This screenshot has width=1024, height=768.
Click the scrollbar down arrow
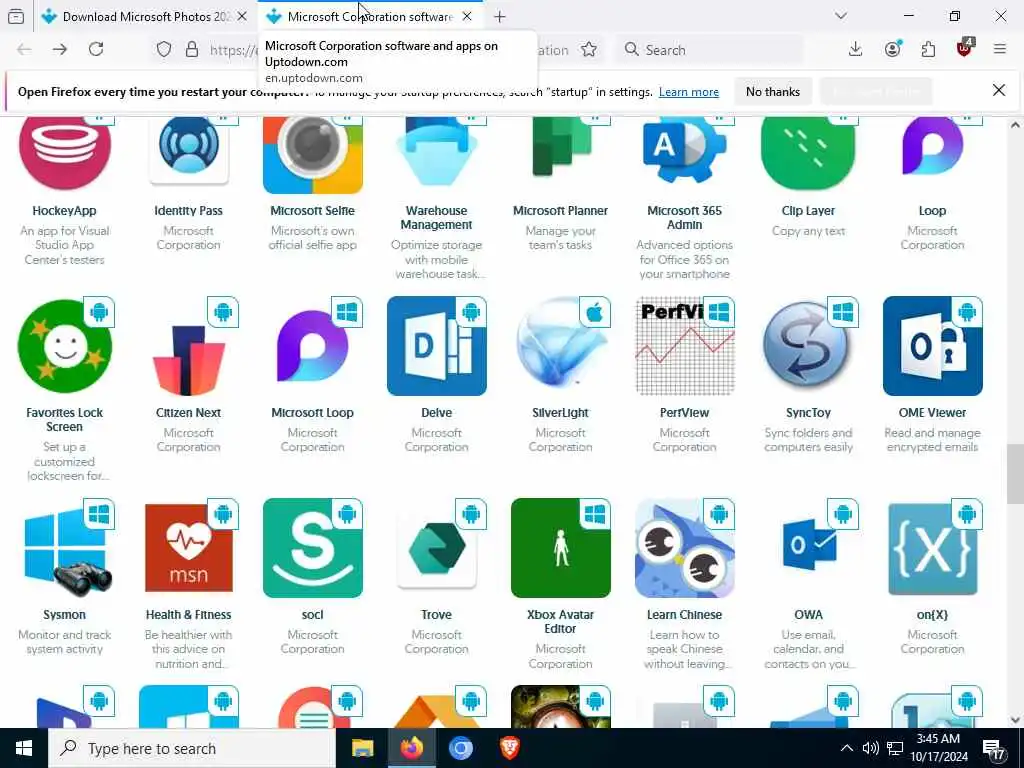click(x=1015, y=720)
